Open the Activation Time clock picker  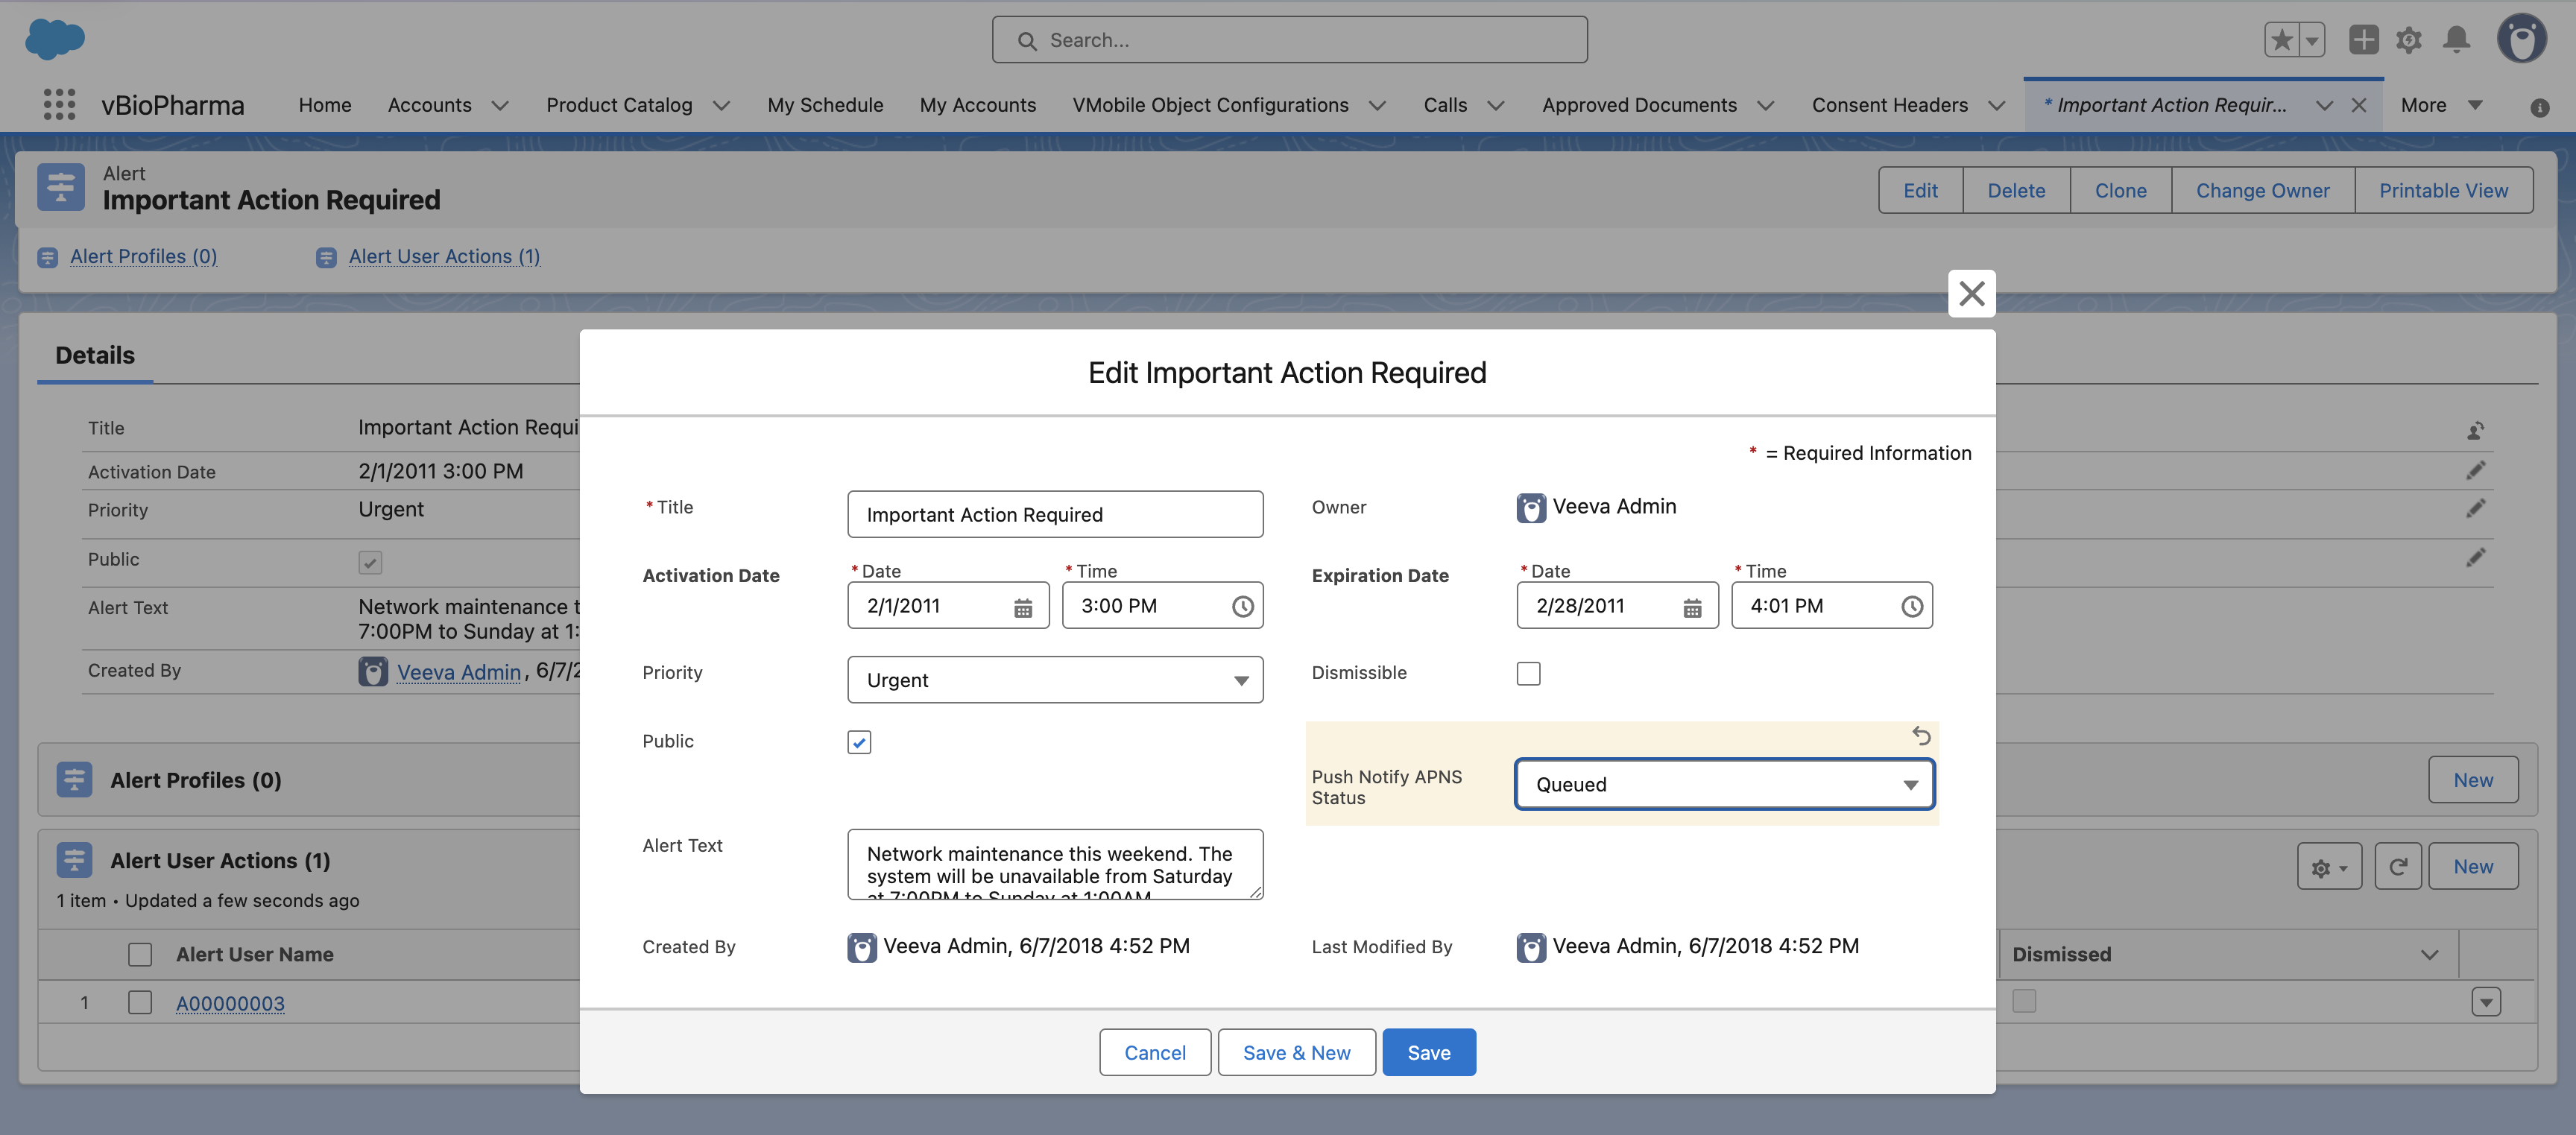[1242, 607]
